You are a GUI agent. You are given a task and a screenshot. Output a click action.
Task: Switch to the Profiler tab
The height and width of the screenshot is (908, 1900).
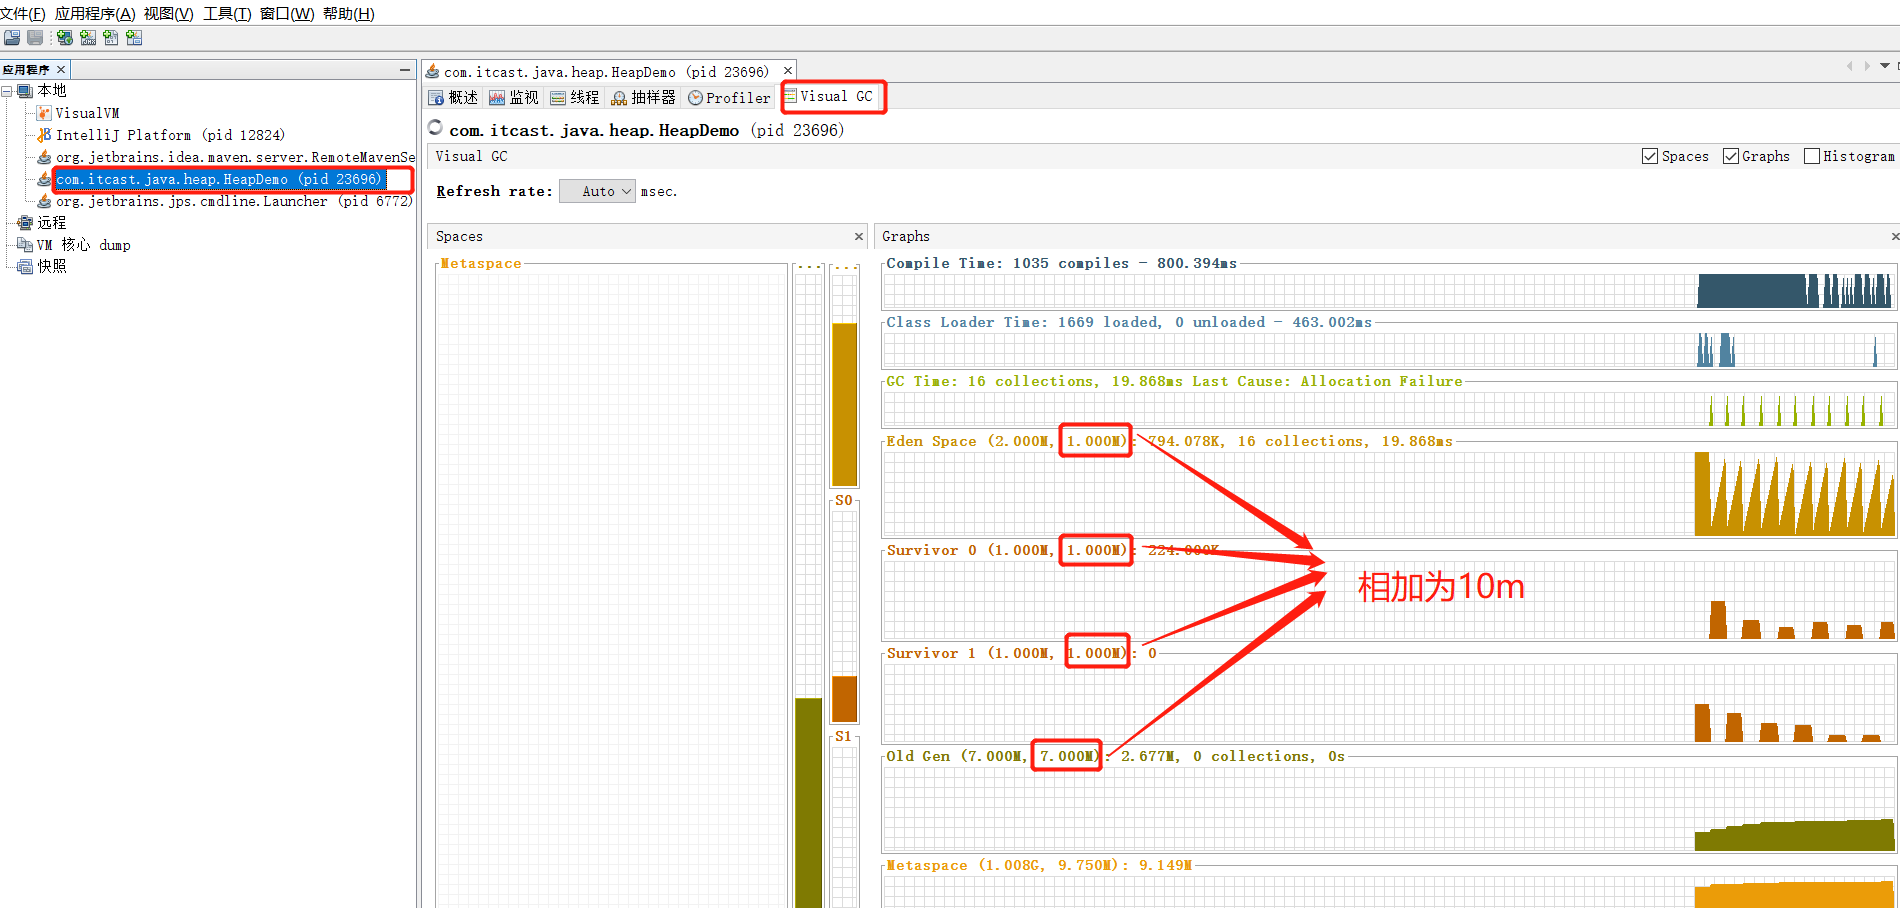point(729,97)
